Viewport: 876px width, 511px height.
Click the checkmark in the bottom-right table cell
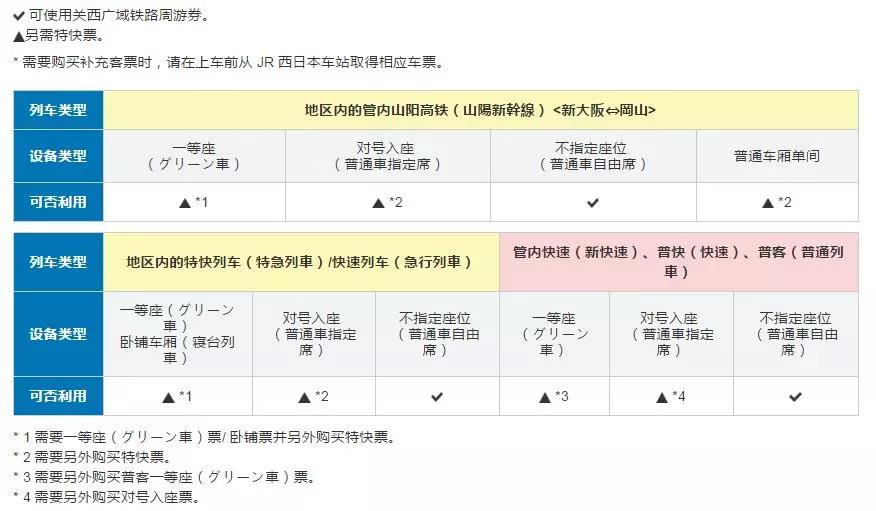point(796,397)
